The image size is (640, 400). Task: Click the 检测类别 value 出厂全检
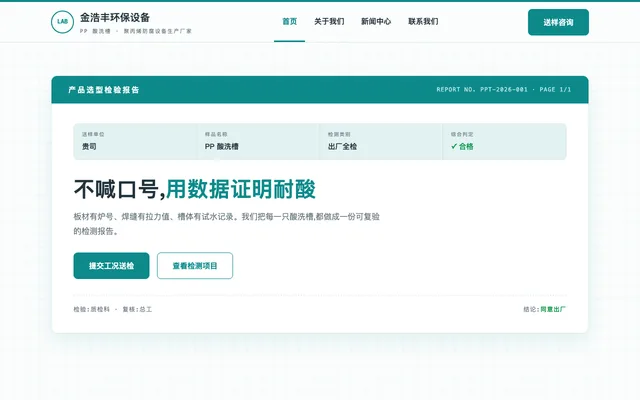point(342,147)
